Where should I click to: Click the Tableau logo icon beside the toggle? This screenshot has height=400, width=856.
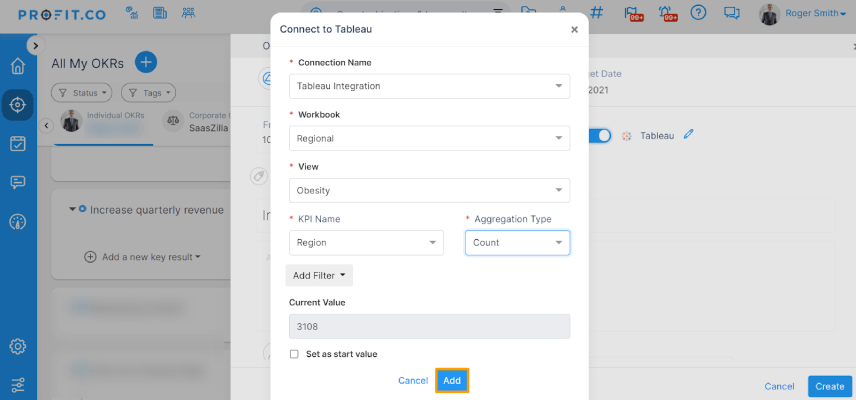(x=627, y=136)
